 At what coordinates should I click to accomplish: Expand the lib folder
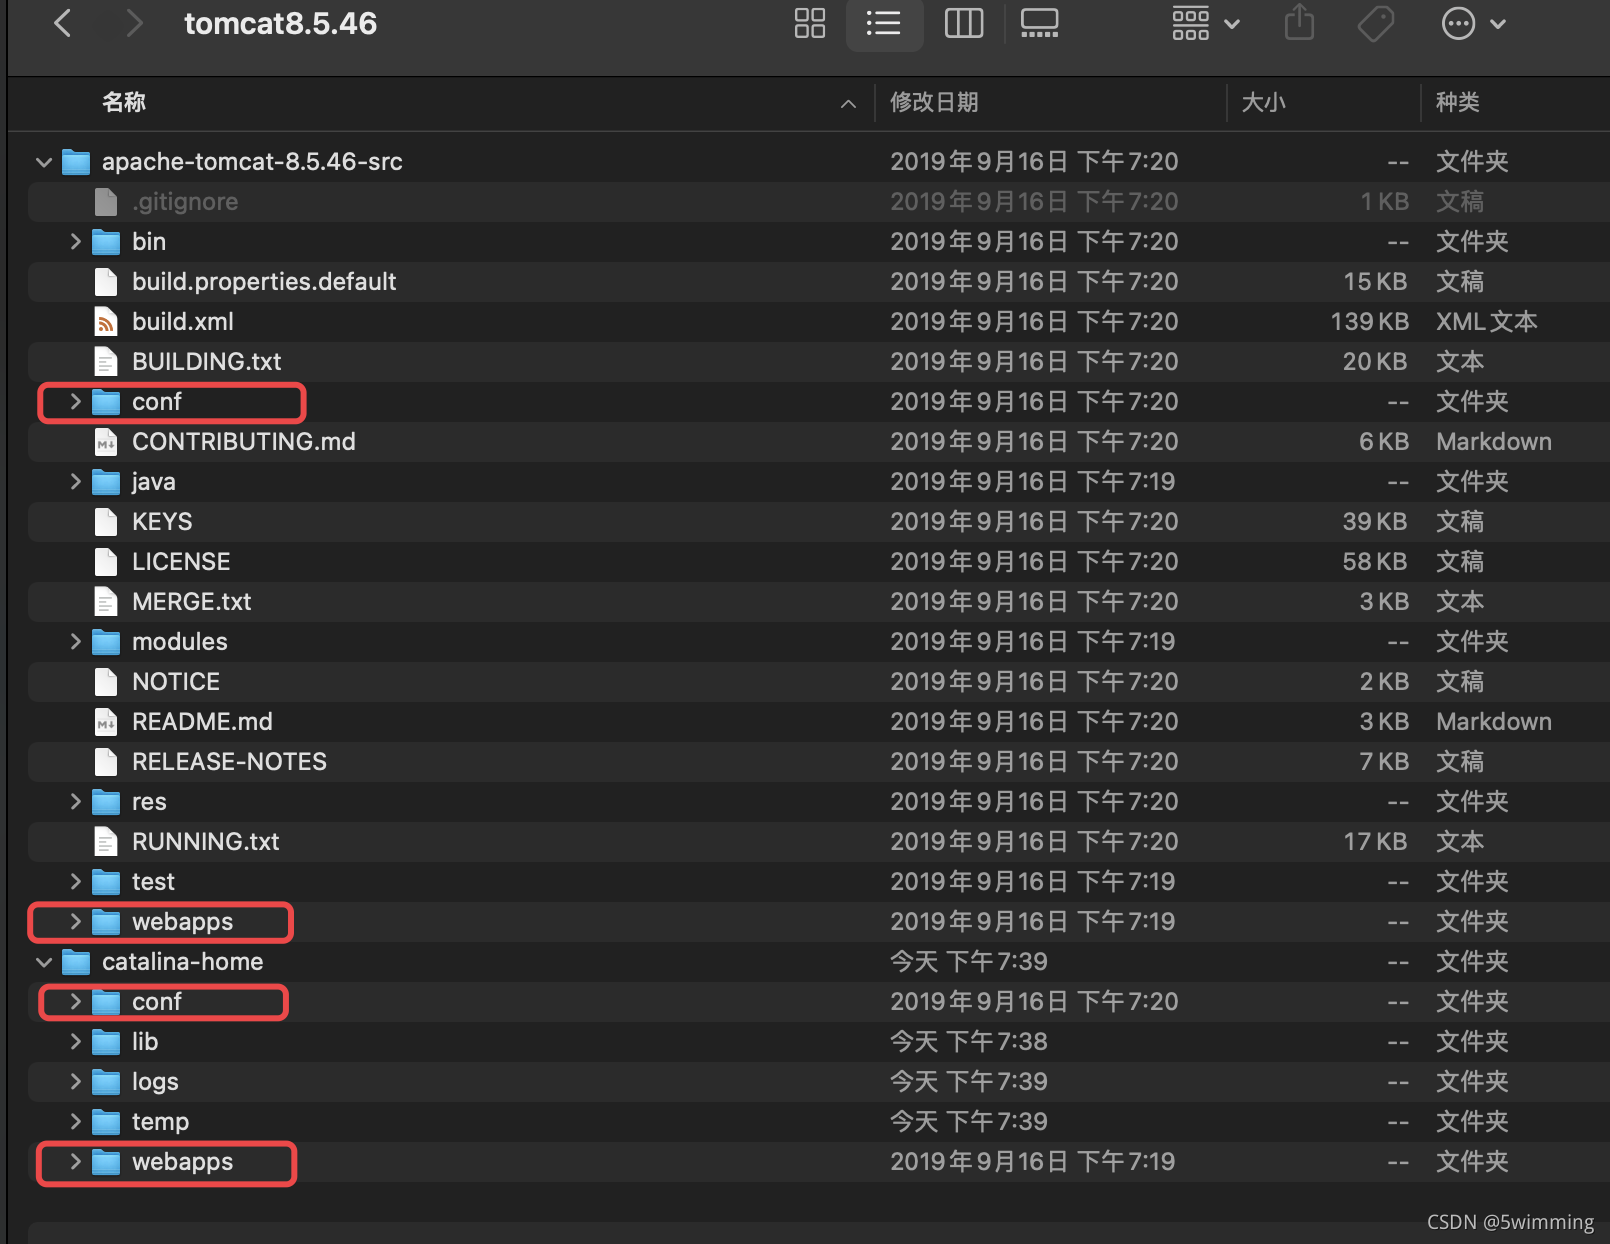tap(75, 1041)
